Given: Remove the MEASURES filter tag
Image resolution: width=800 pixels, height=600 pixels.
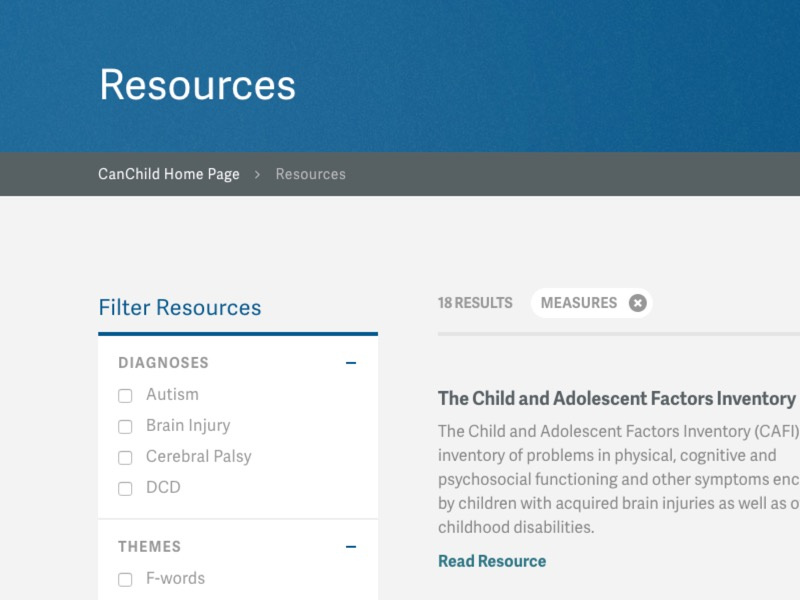Looking at the screenshot, I should (x=638, y=303).
